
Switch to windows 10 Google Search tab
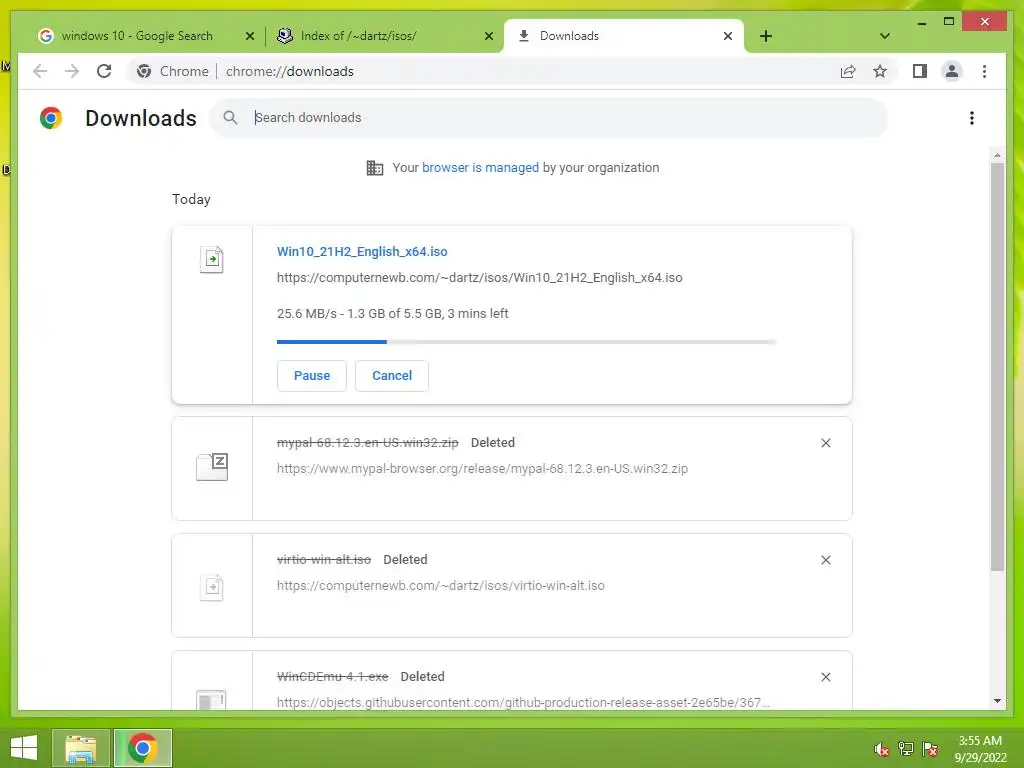pos(137,36)
